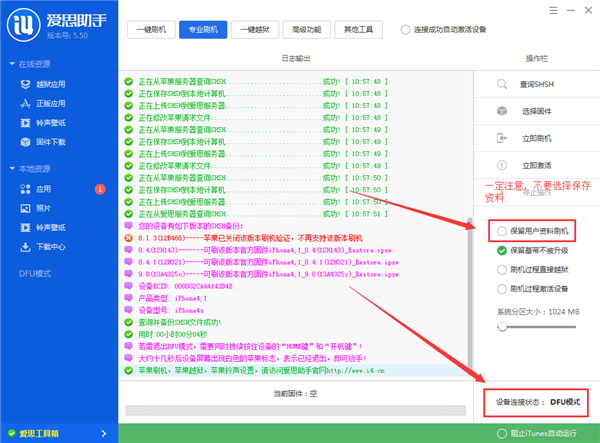Toggle 保留基带不被升级 option
This screenshot has height=443, width=600.
coord(500,251)
